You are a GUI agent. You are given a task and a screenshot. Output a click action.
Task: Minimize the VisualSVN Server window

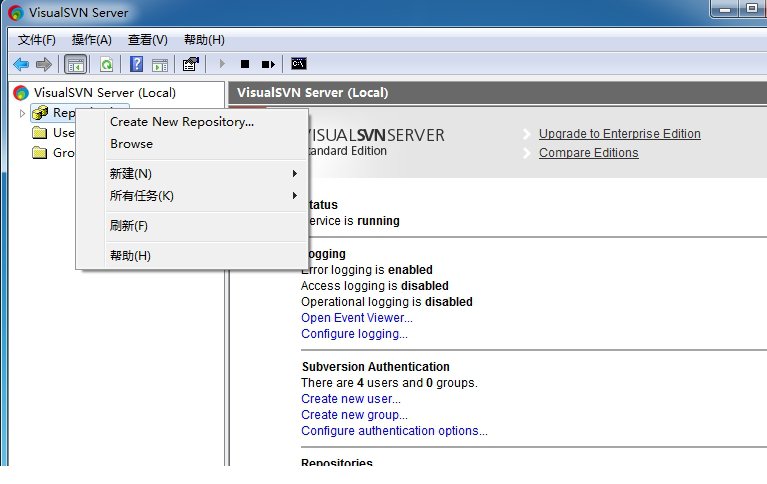point(725,9)
